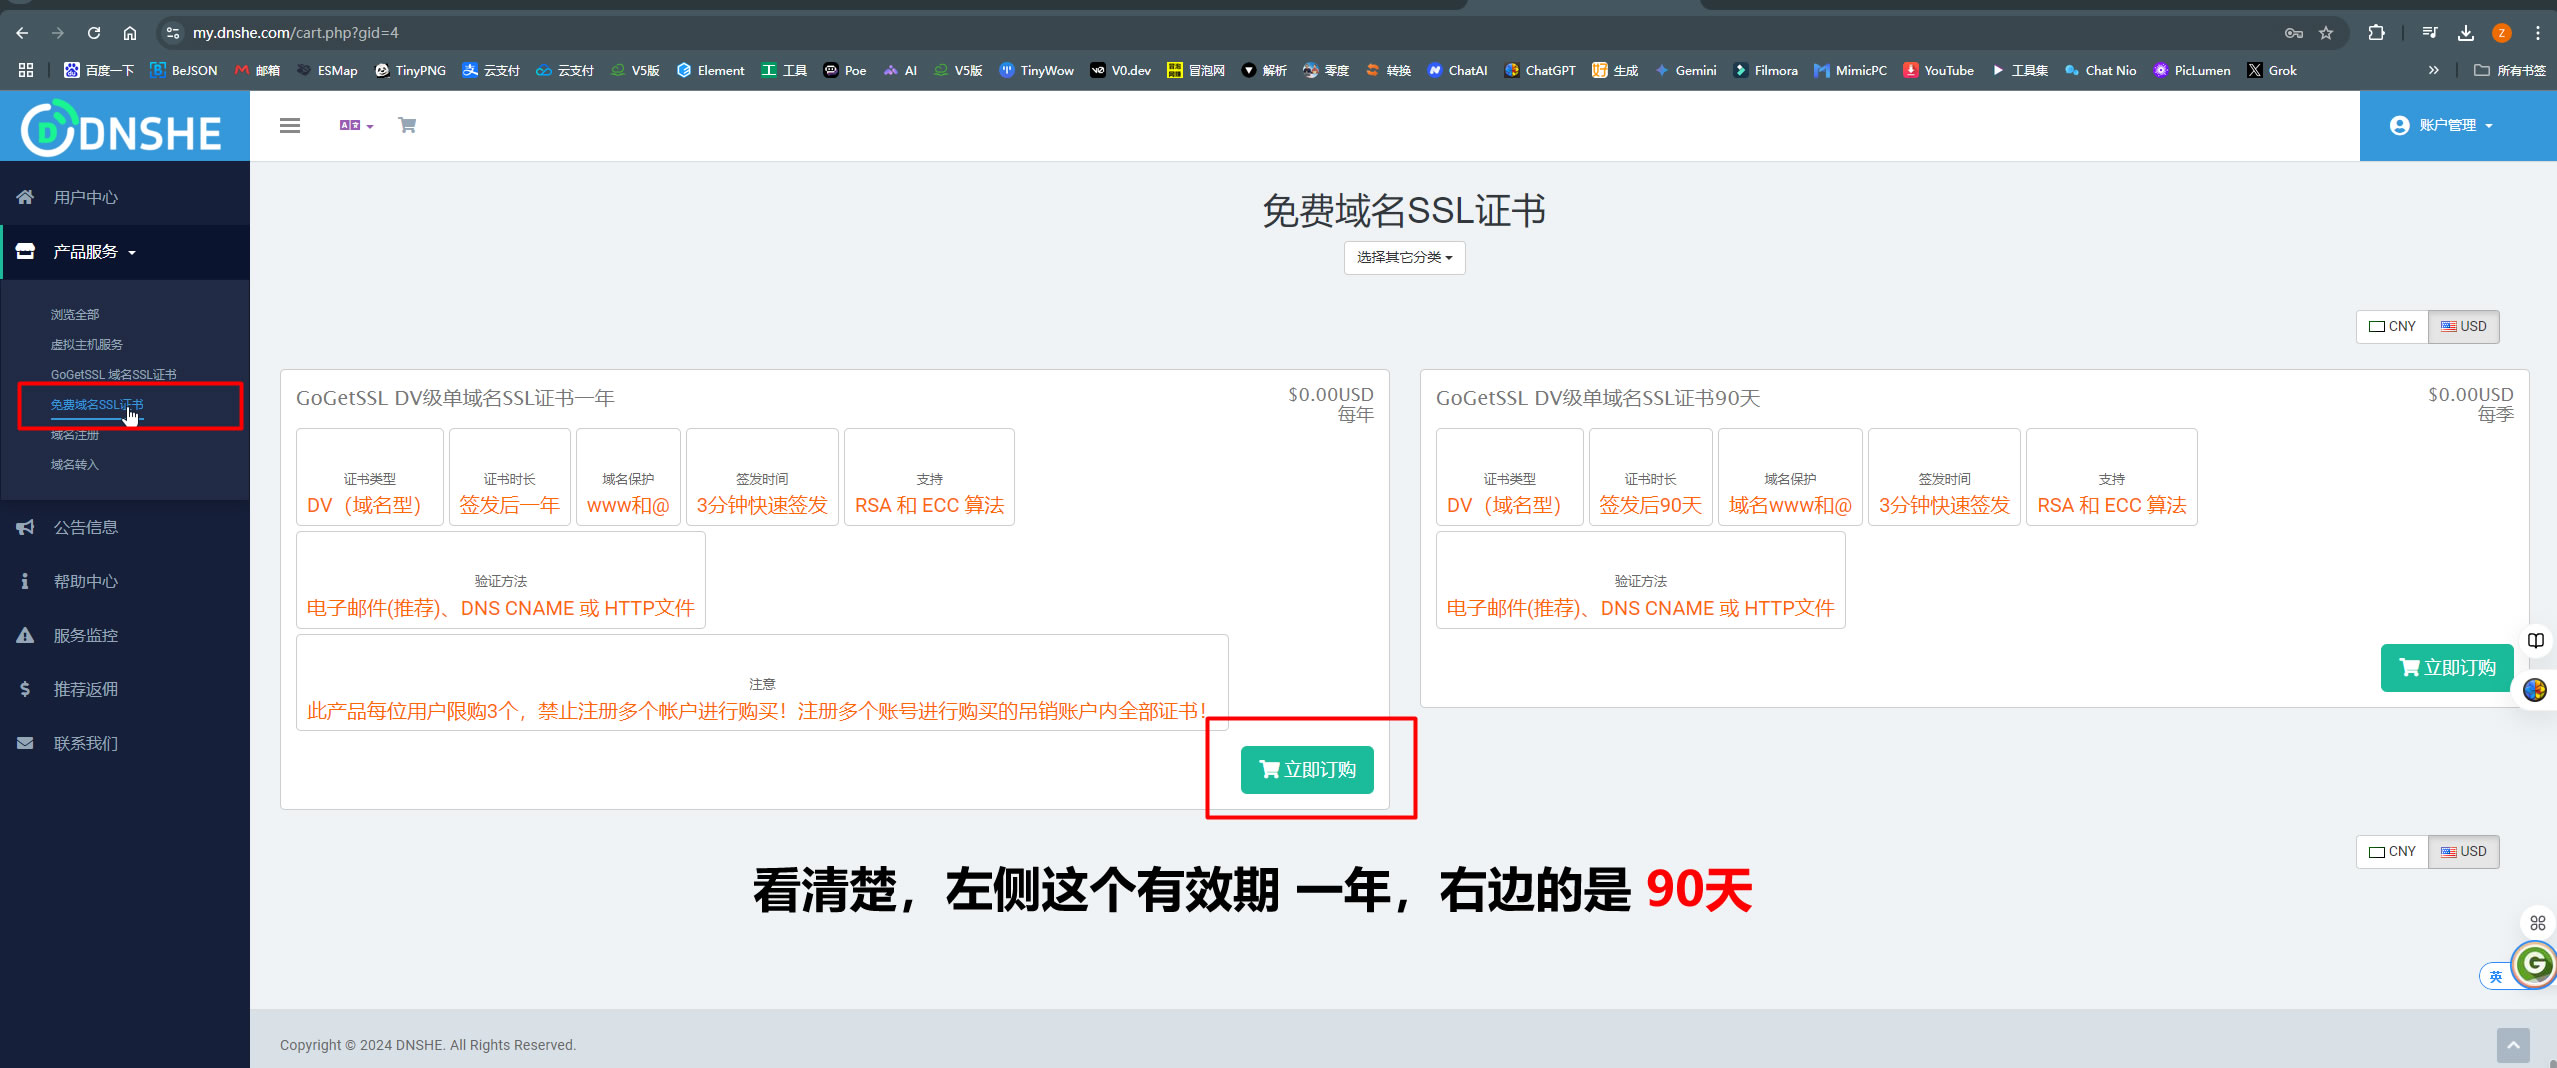2557x1068 pixels.
Task: Click the site info icon in address bar
Action: pos(173,33)
